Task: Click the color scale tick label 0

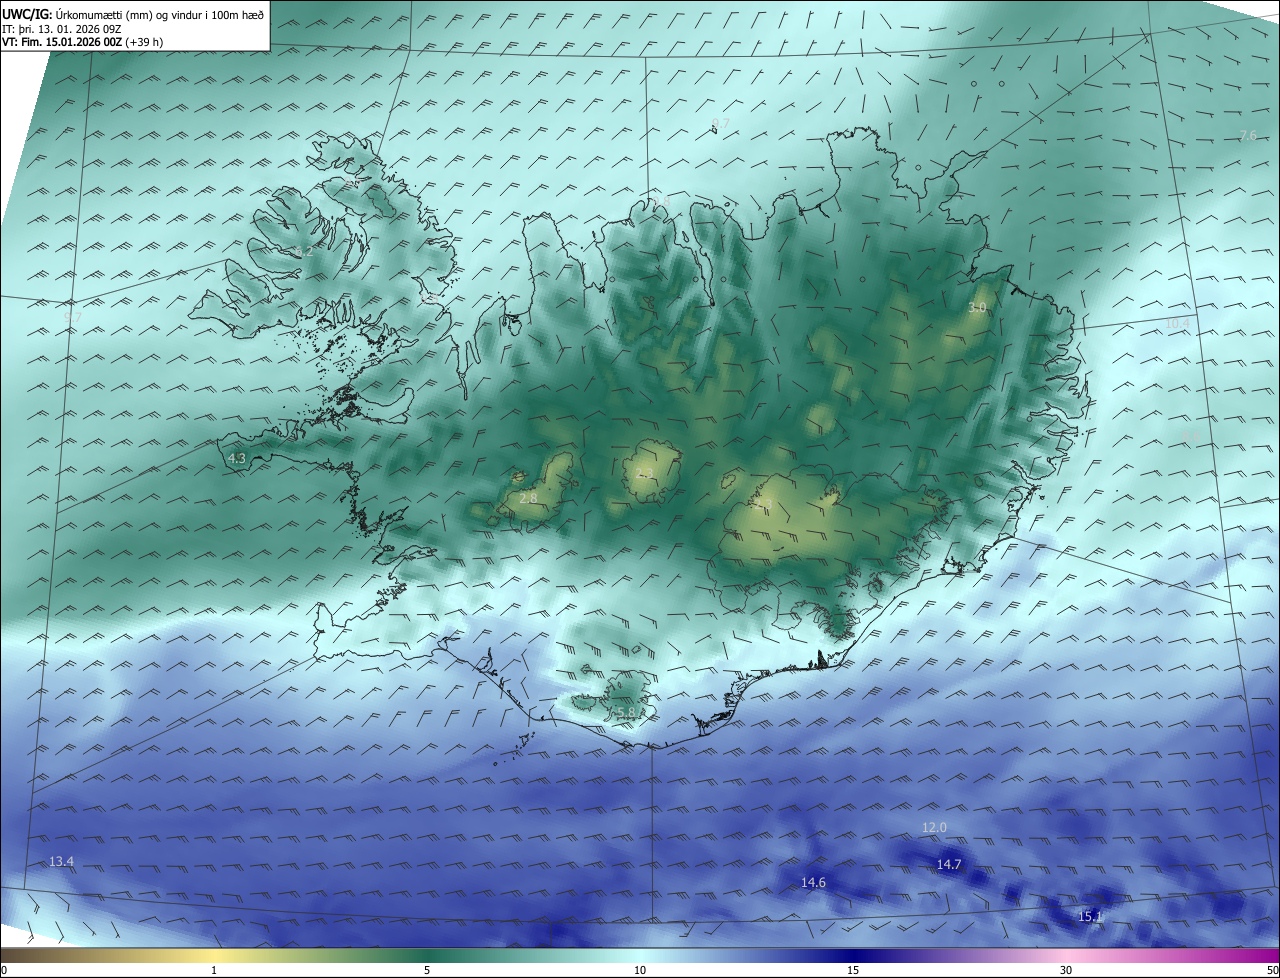Action: pos(4,970)
